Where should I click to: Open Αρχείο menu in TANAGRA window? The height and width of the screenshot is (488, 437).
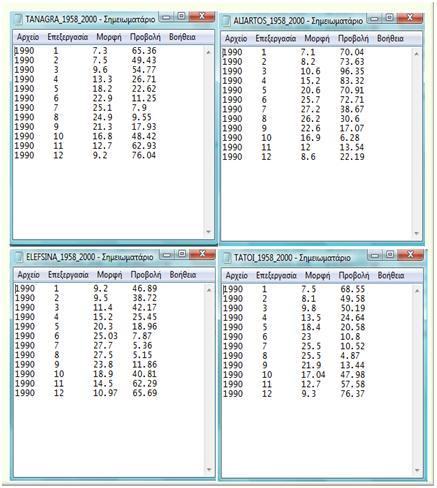coord(28,37)
